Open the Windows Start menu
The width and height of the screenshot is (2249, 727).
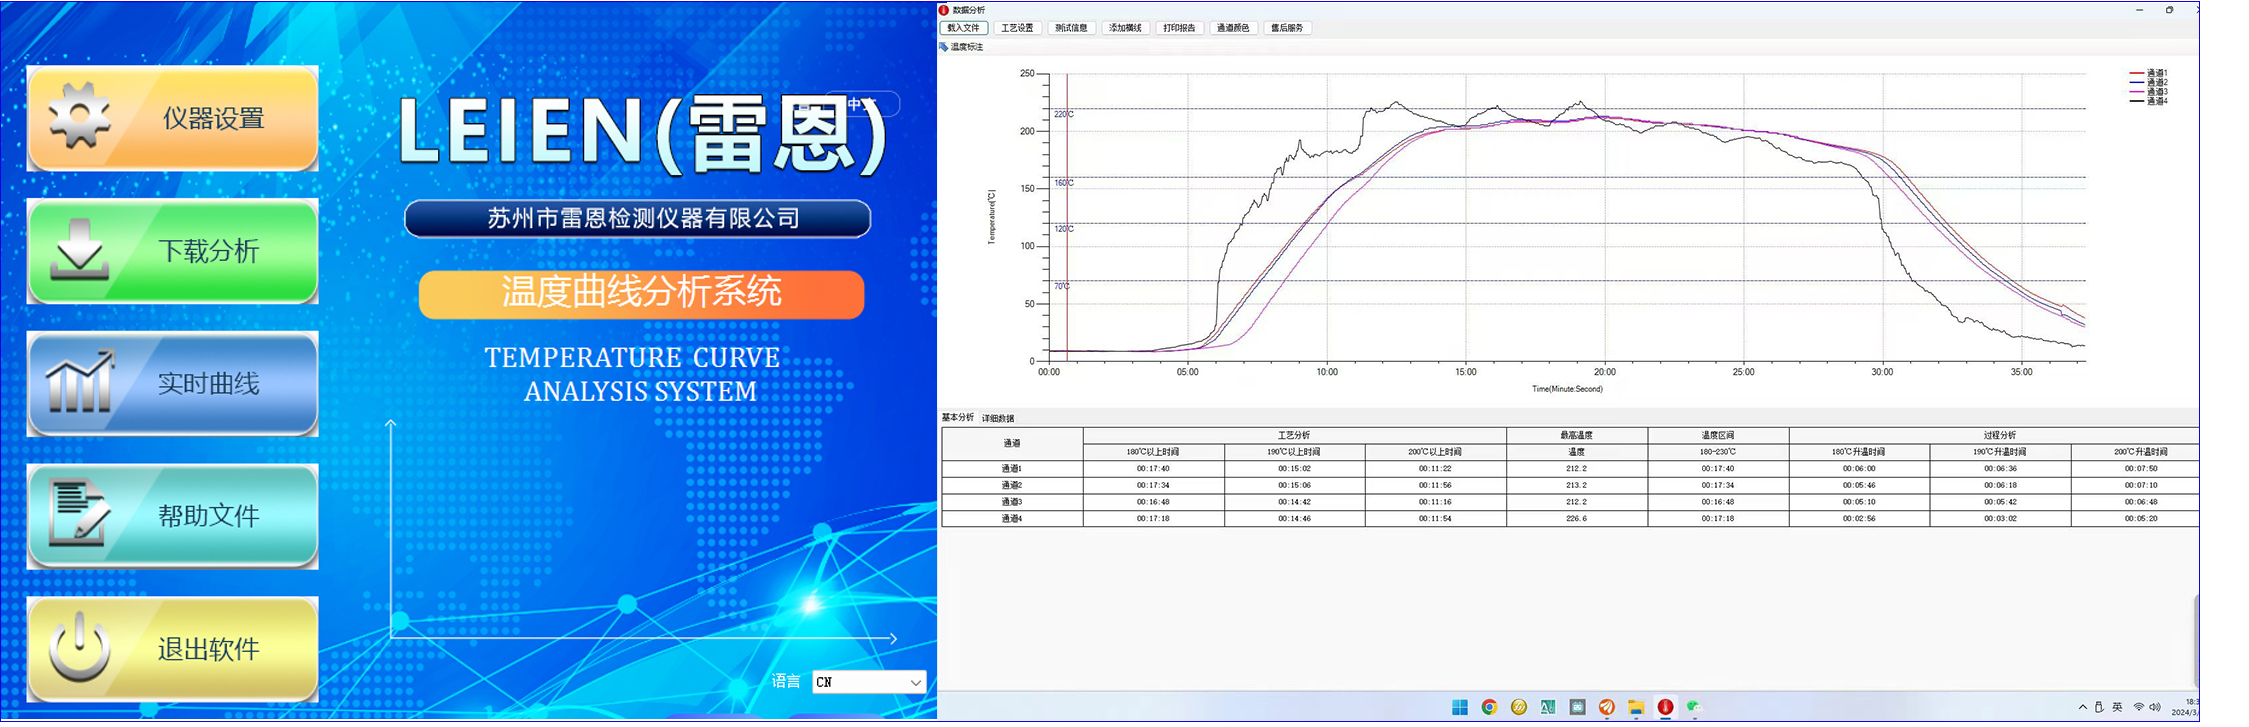1460,707
